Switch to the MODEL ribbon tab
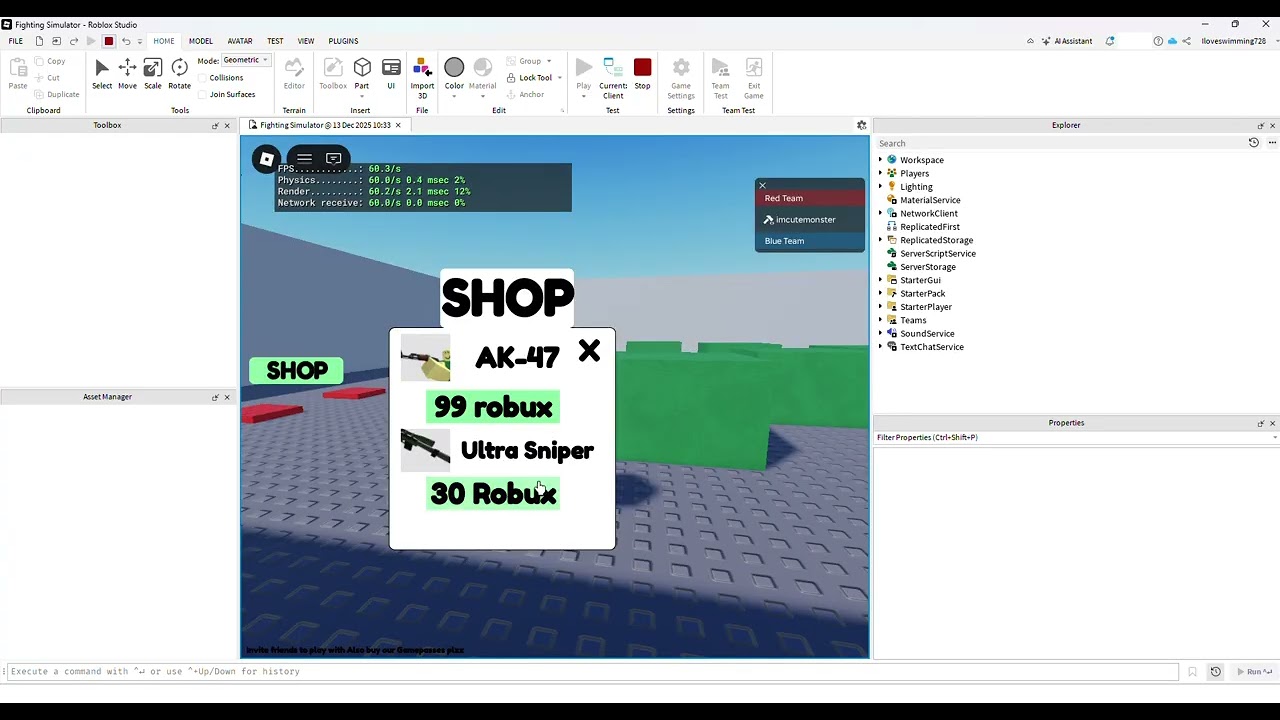 pos(201,41)
